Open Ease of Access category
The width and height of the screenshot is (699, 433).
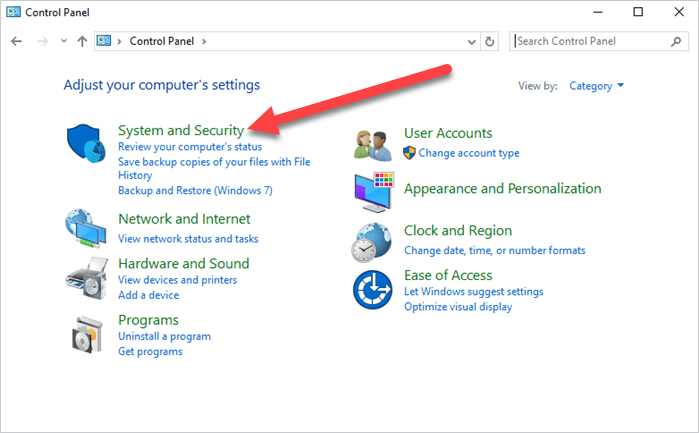(448, 275)
